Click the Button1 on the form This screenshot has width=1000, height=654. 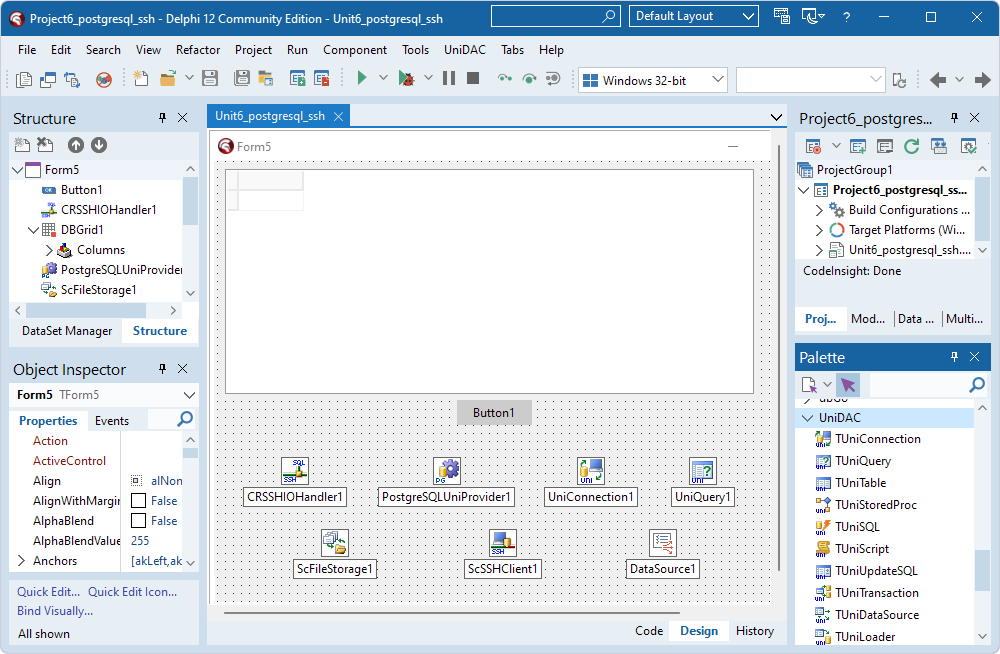point(494,413)
